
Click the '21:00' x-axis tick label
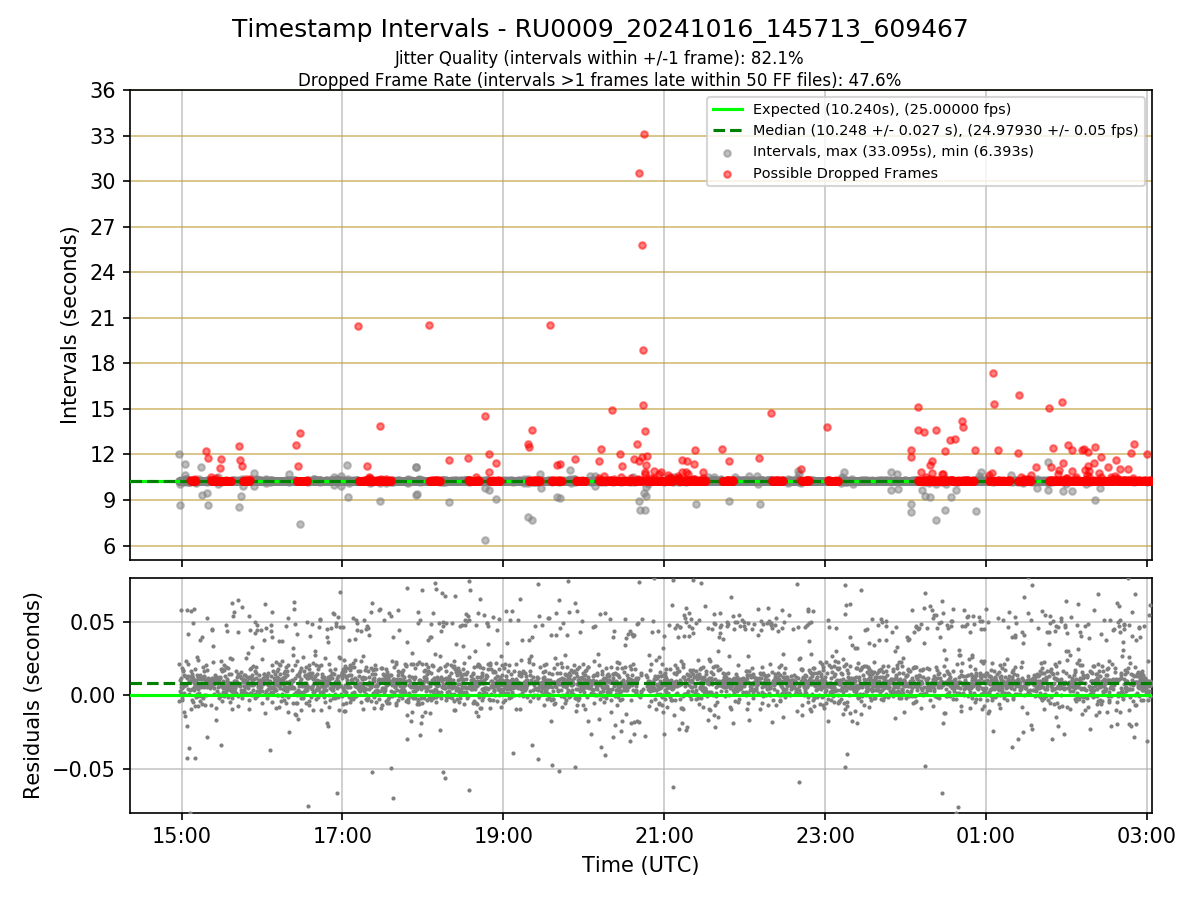[664, 835]
